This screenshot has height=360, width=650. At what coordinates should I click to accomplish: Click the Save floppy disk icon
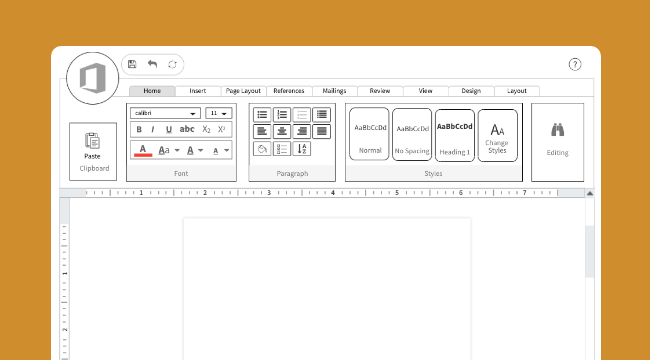click(x=132, y=64)
